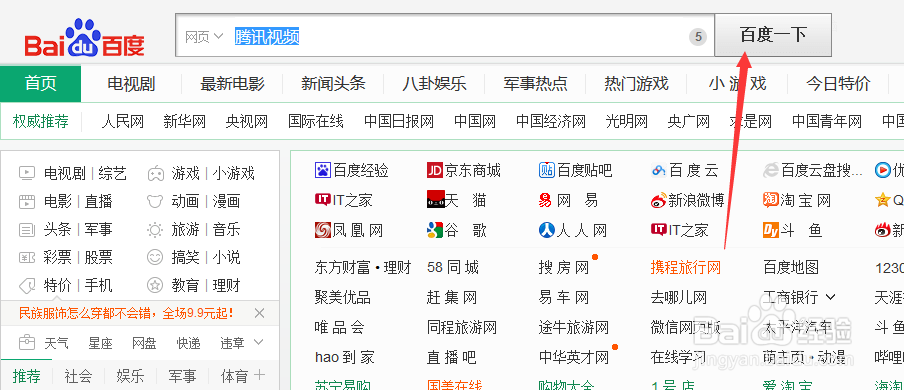The image size is (904, 390).
Task: Open the 去哪儿网 link
Action: tap(679, 298)
